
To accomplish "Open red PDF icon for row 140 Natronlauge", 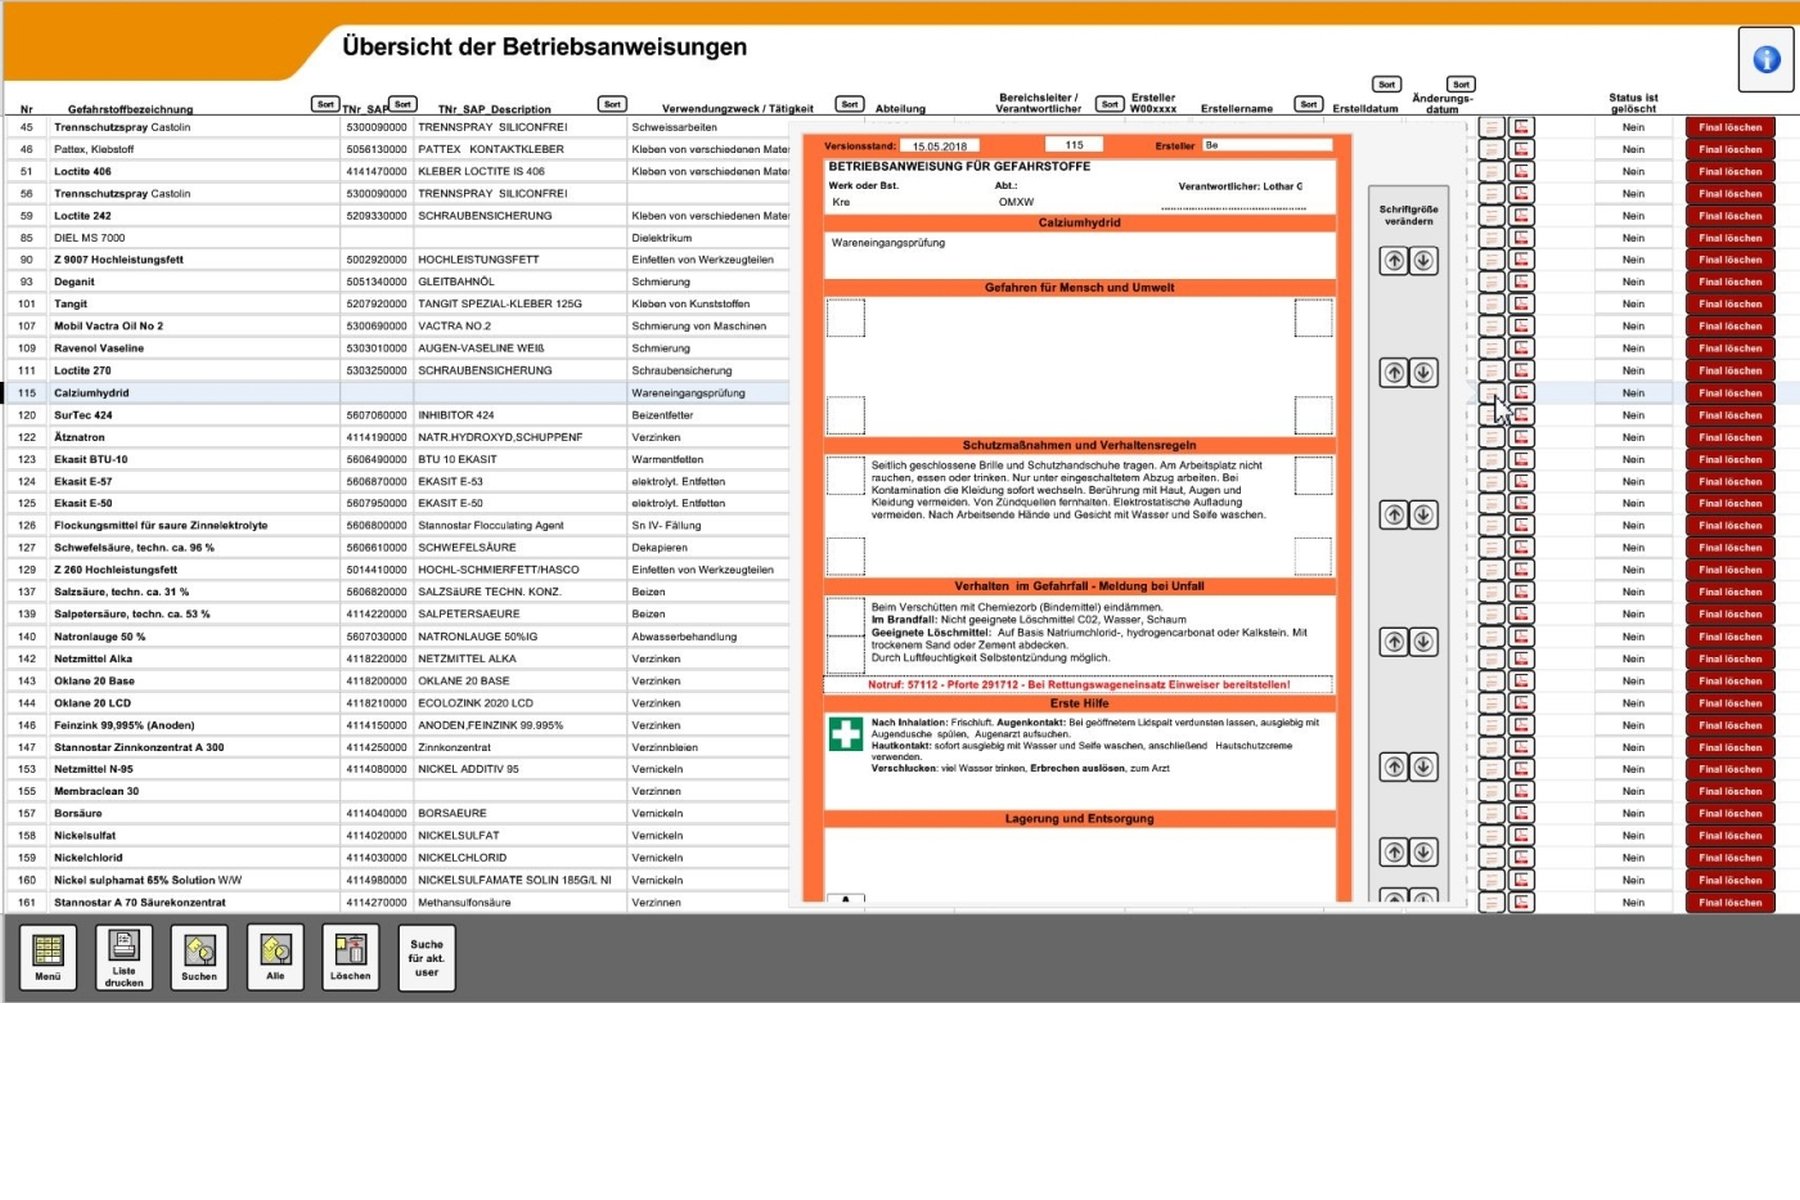I will [1521, 636].
